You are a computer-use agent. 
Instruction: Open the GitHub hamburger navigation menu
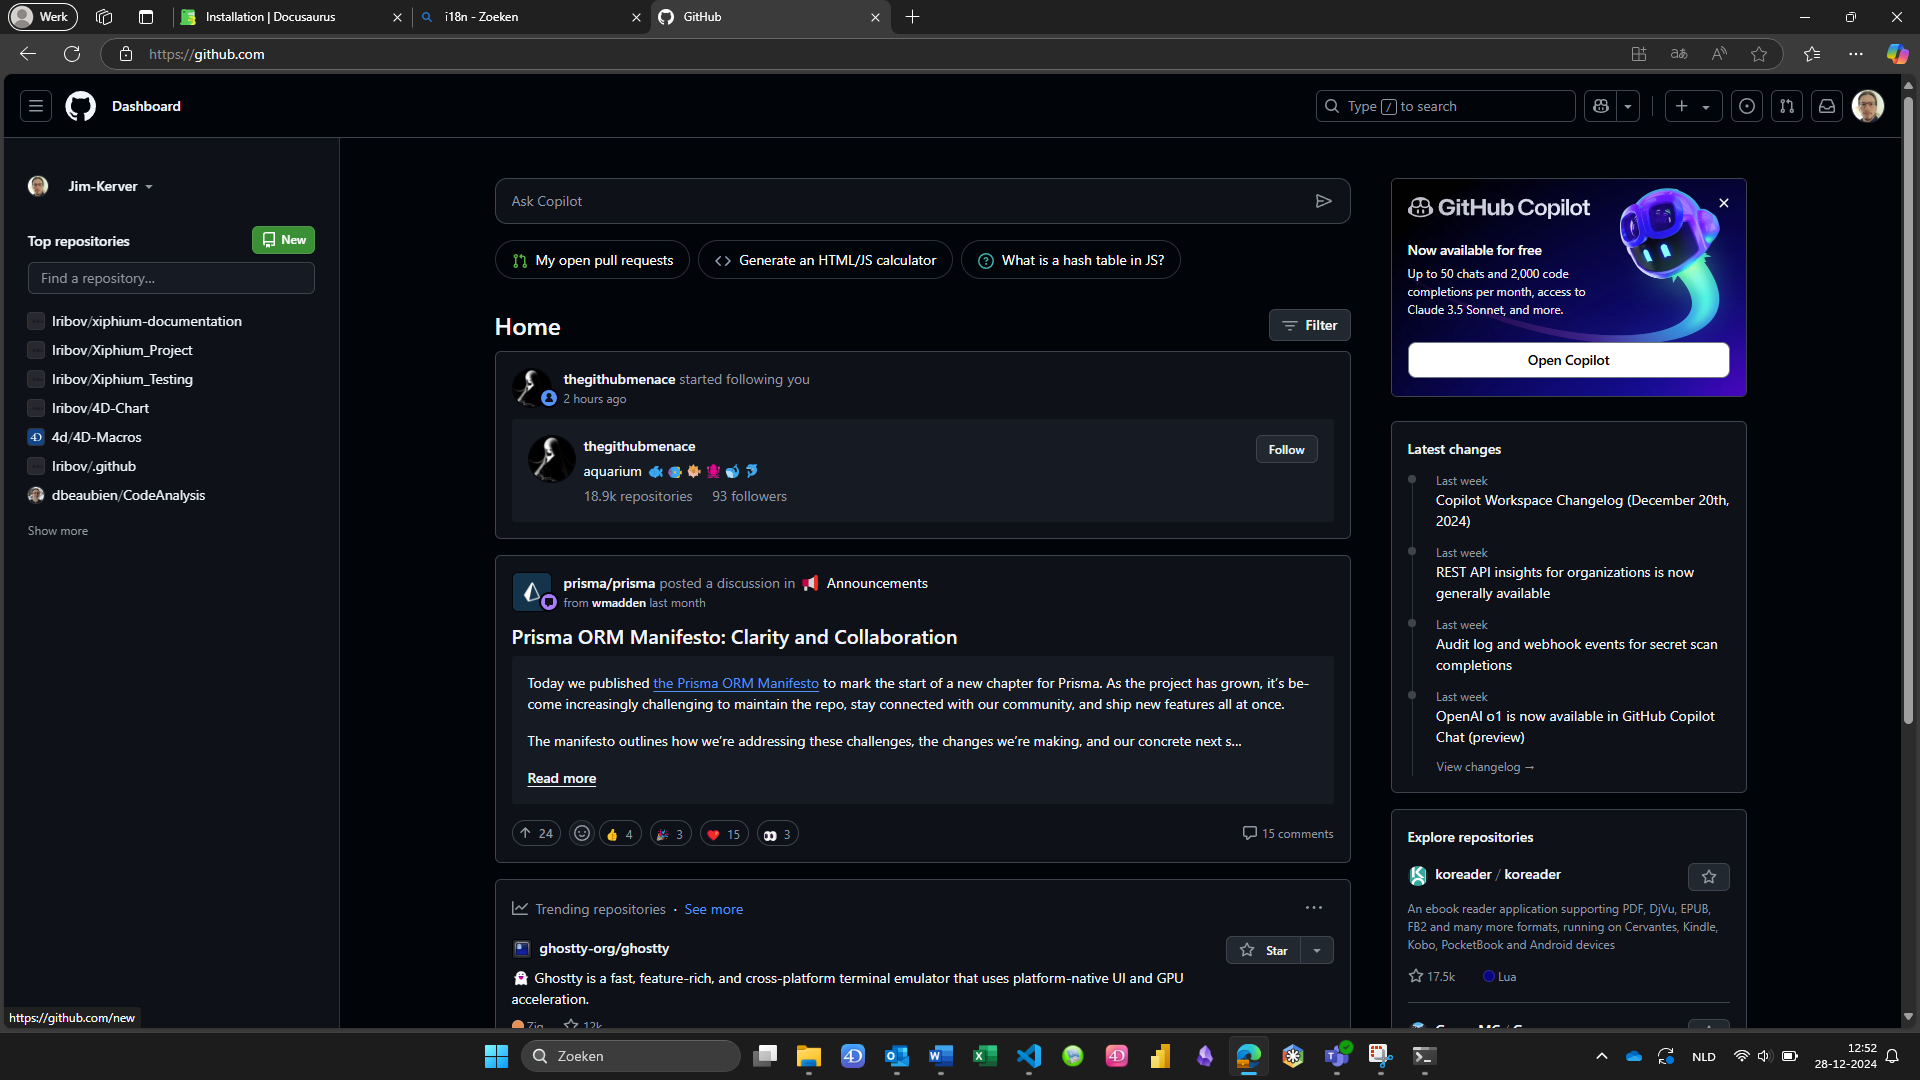coord(36,106)
